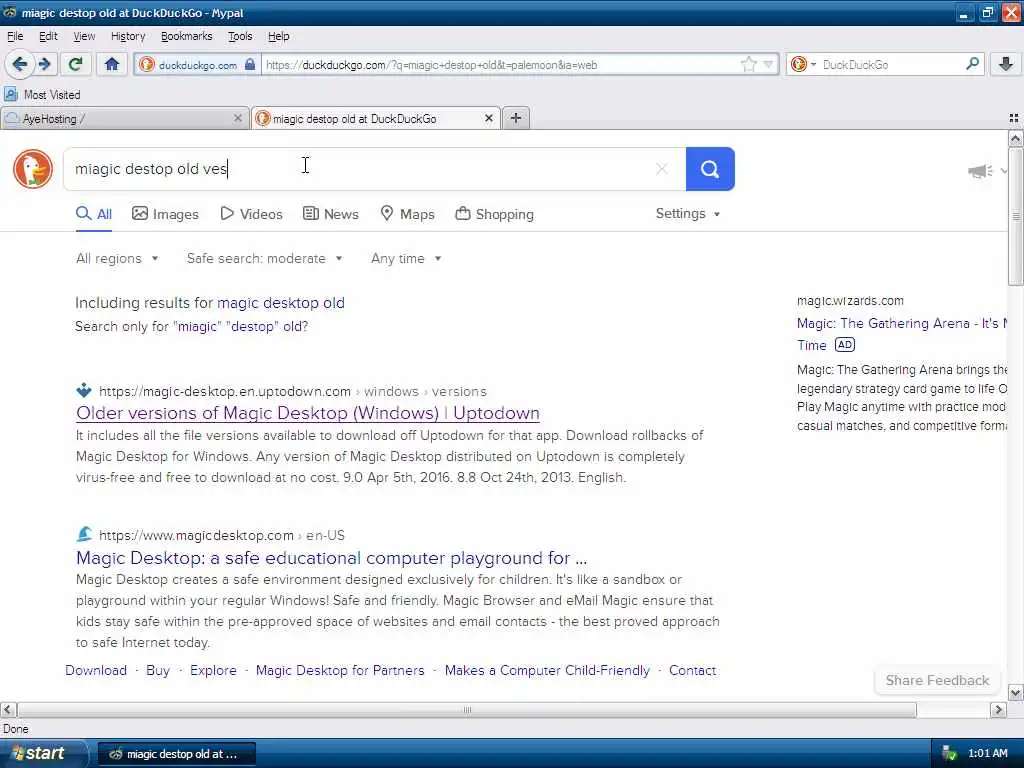Open Makes a Computer Child-Friendly sitelink
The height and width of the screenshot is (768, 1024).
point(547,671)
